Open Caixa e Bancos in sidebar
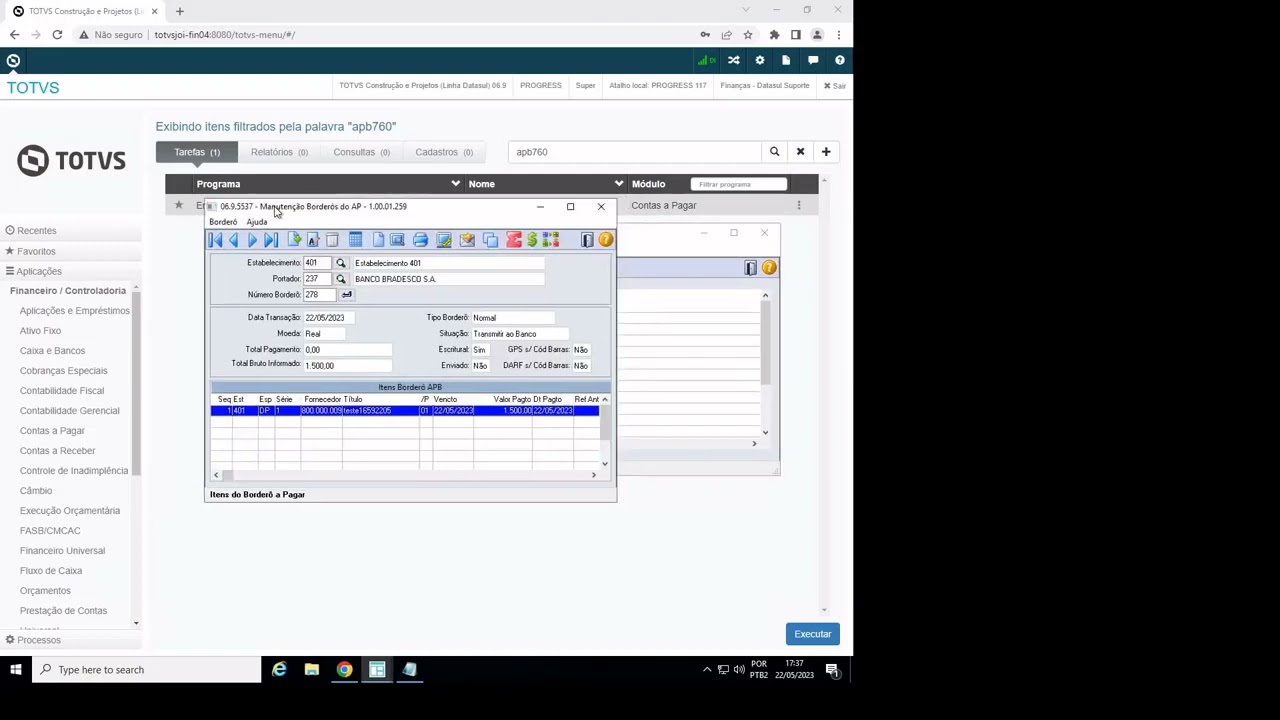This screenshot has height=720, width=1280. click(52, 351)
